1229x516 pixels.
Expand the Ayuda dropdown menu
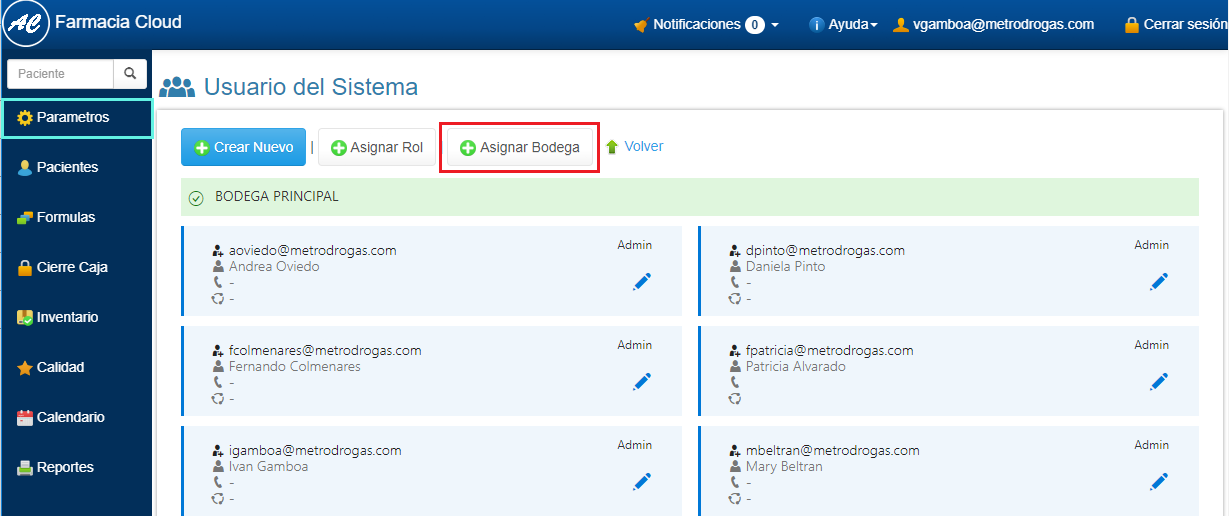pyautogui.click(x=843, y=24)
